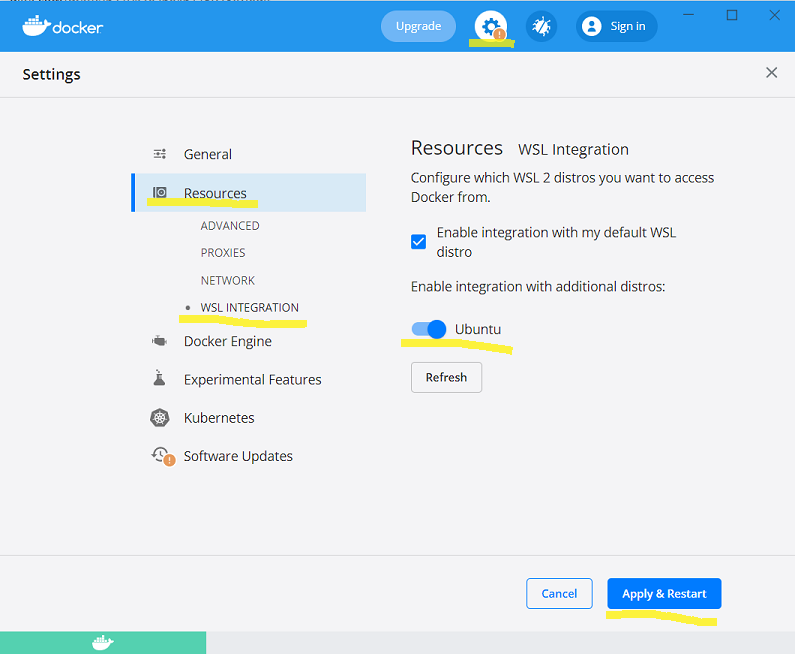Click the Sign in button

click(617, 26)
